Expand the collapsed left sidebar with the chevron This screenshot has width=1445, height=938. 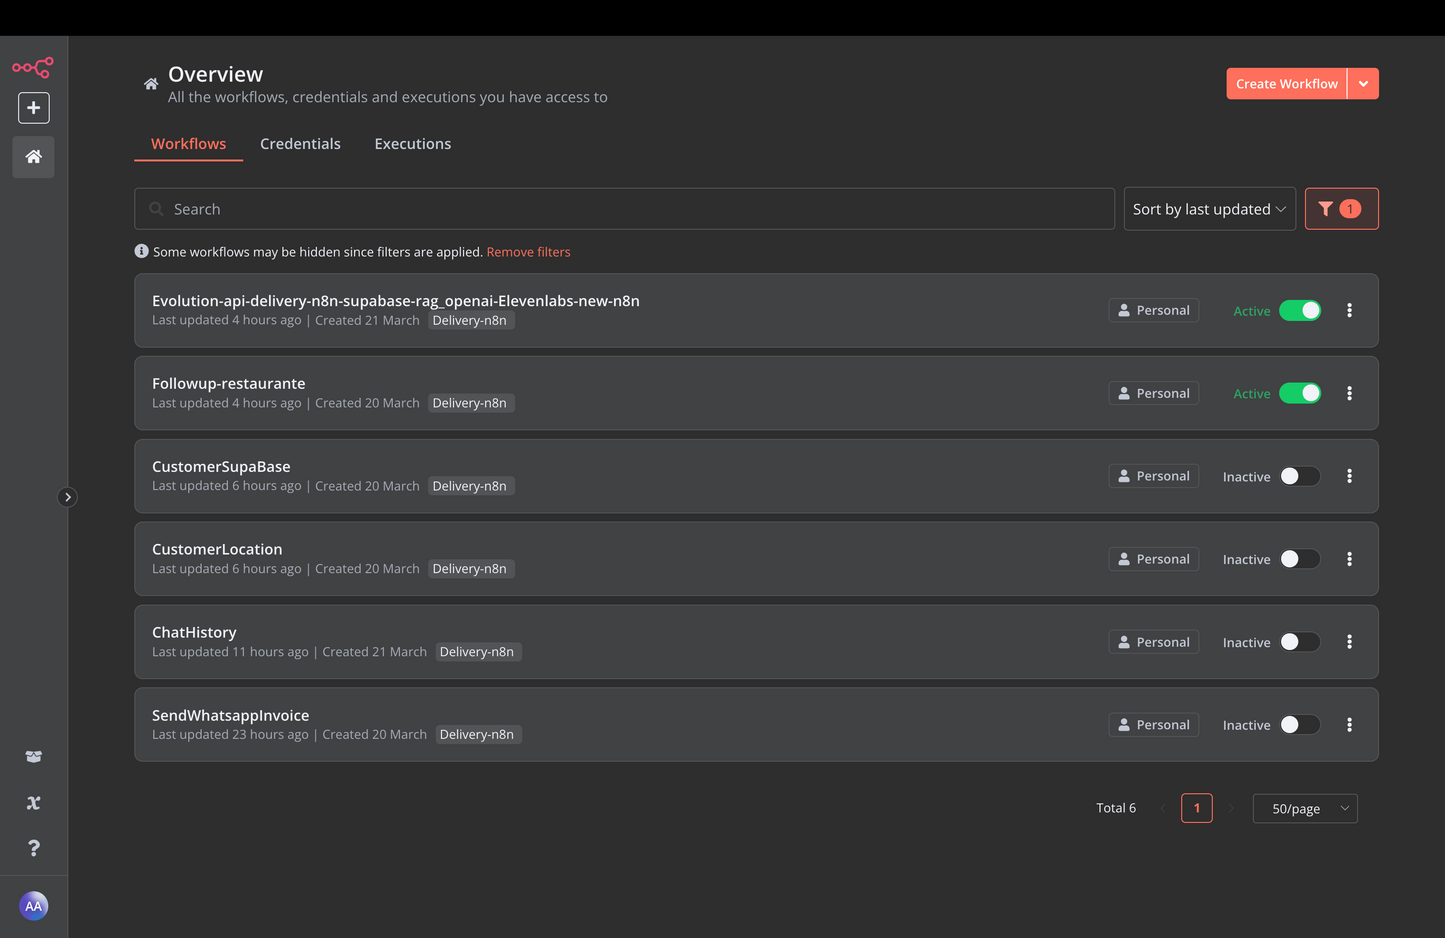coord(68,496)
